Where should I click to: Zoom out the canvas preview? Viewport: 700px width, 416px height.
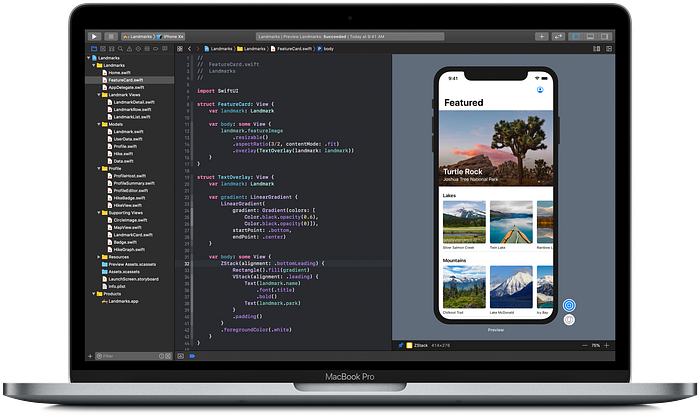point(585,345)
